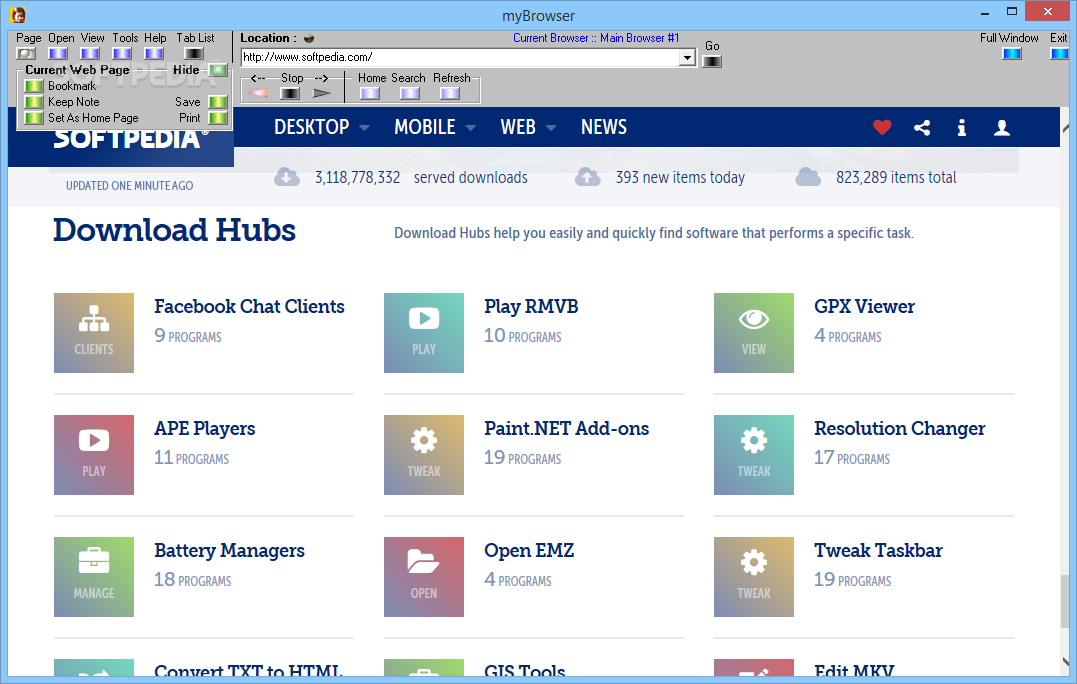
Task: Click the URL location input field
Action: [x=460, y=57]
